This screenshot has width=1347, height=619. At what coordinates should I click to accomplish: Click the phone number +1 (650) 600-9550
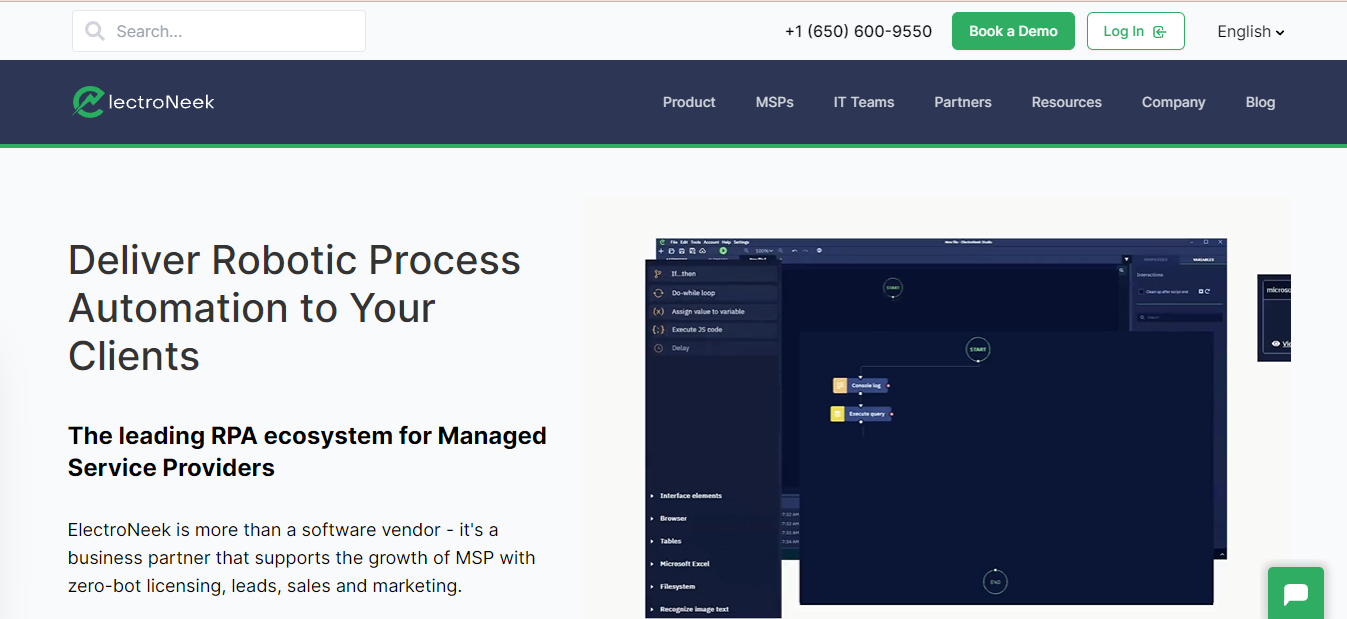858,31
